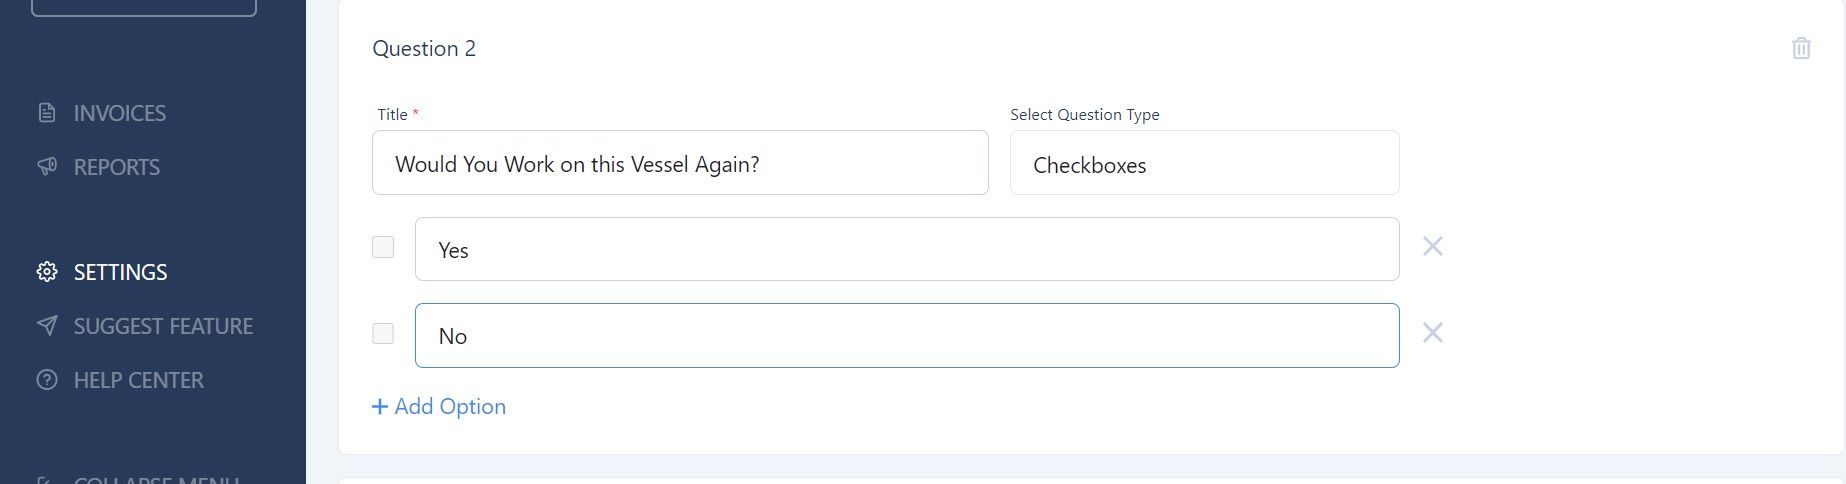This screenshot has height=484, width=1846.
Task: Click into the No option text field
Action: (x=907, y=335)
